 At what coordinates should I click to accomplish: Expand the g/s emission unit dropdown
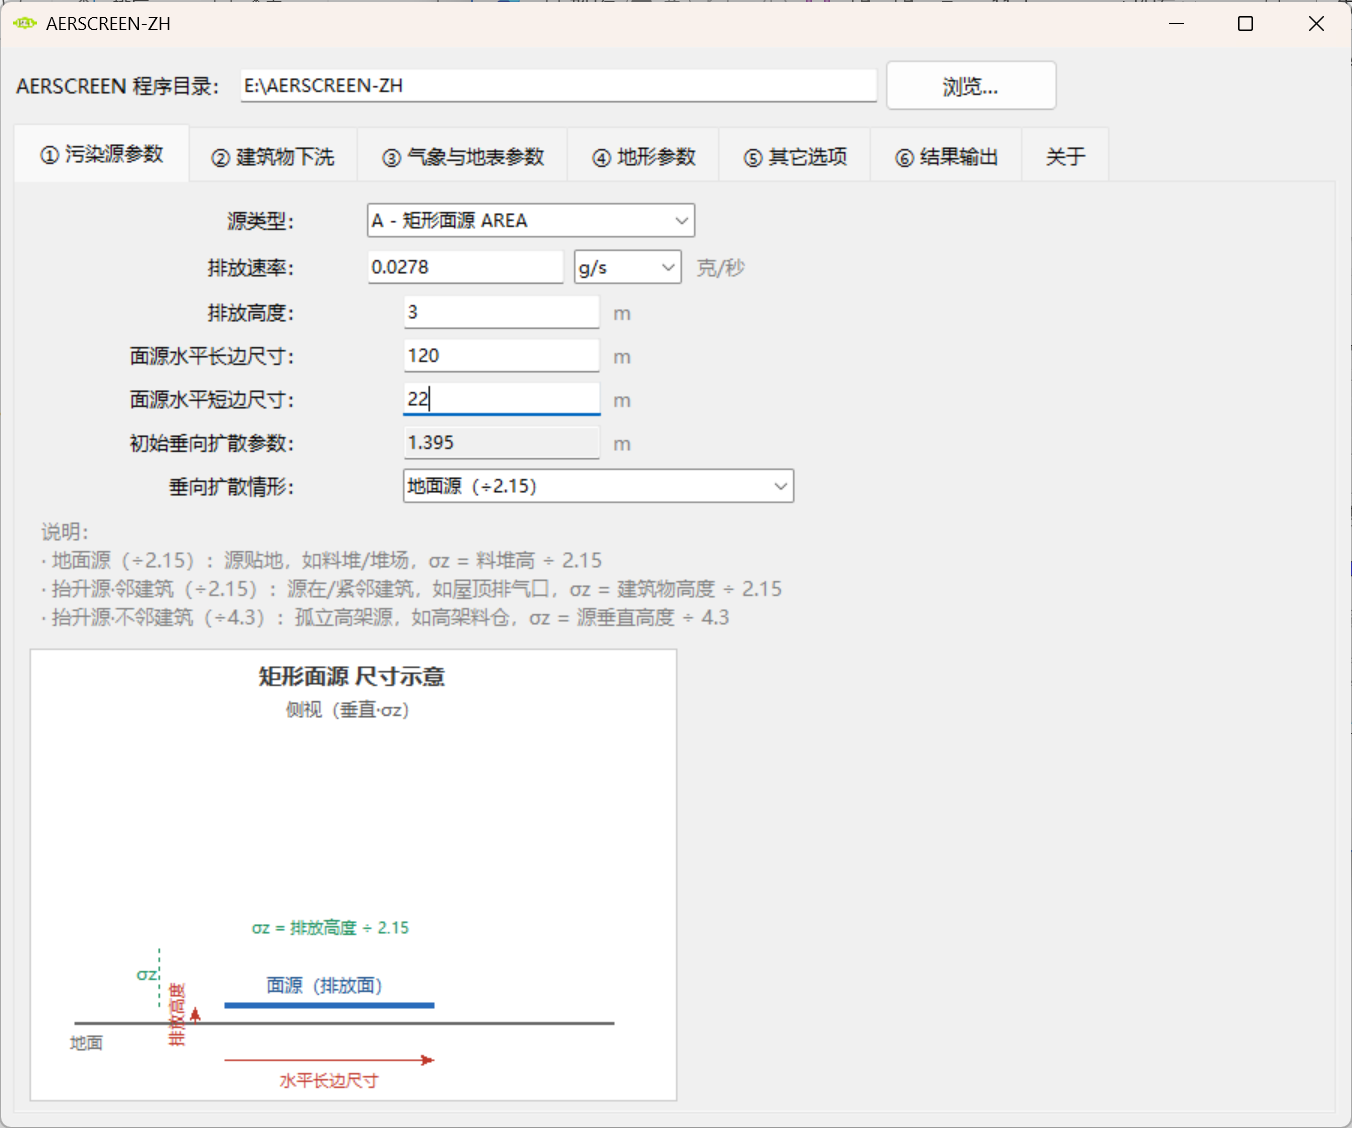click(628, 267)
